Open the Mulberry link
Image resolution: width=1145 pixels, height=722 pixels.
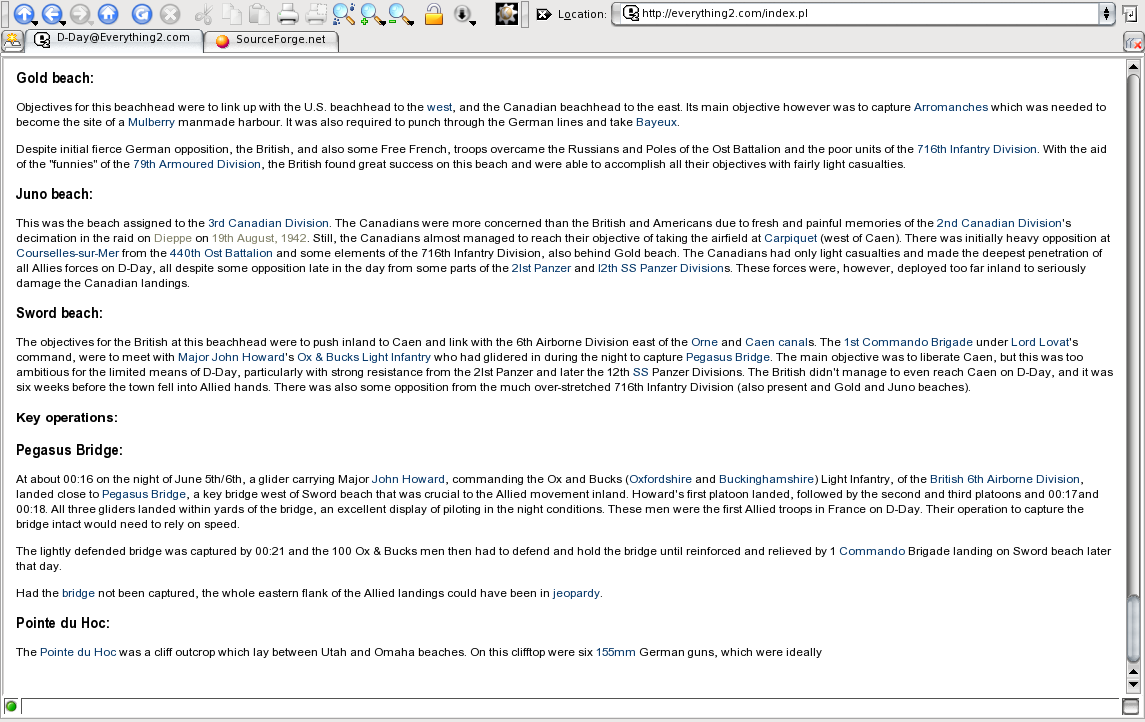[x=151, y=122]
